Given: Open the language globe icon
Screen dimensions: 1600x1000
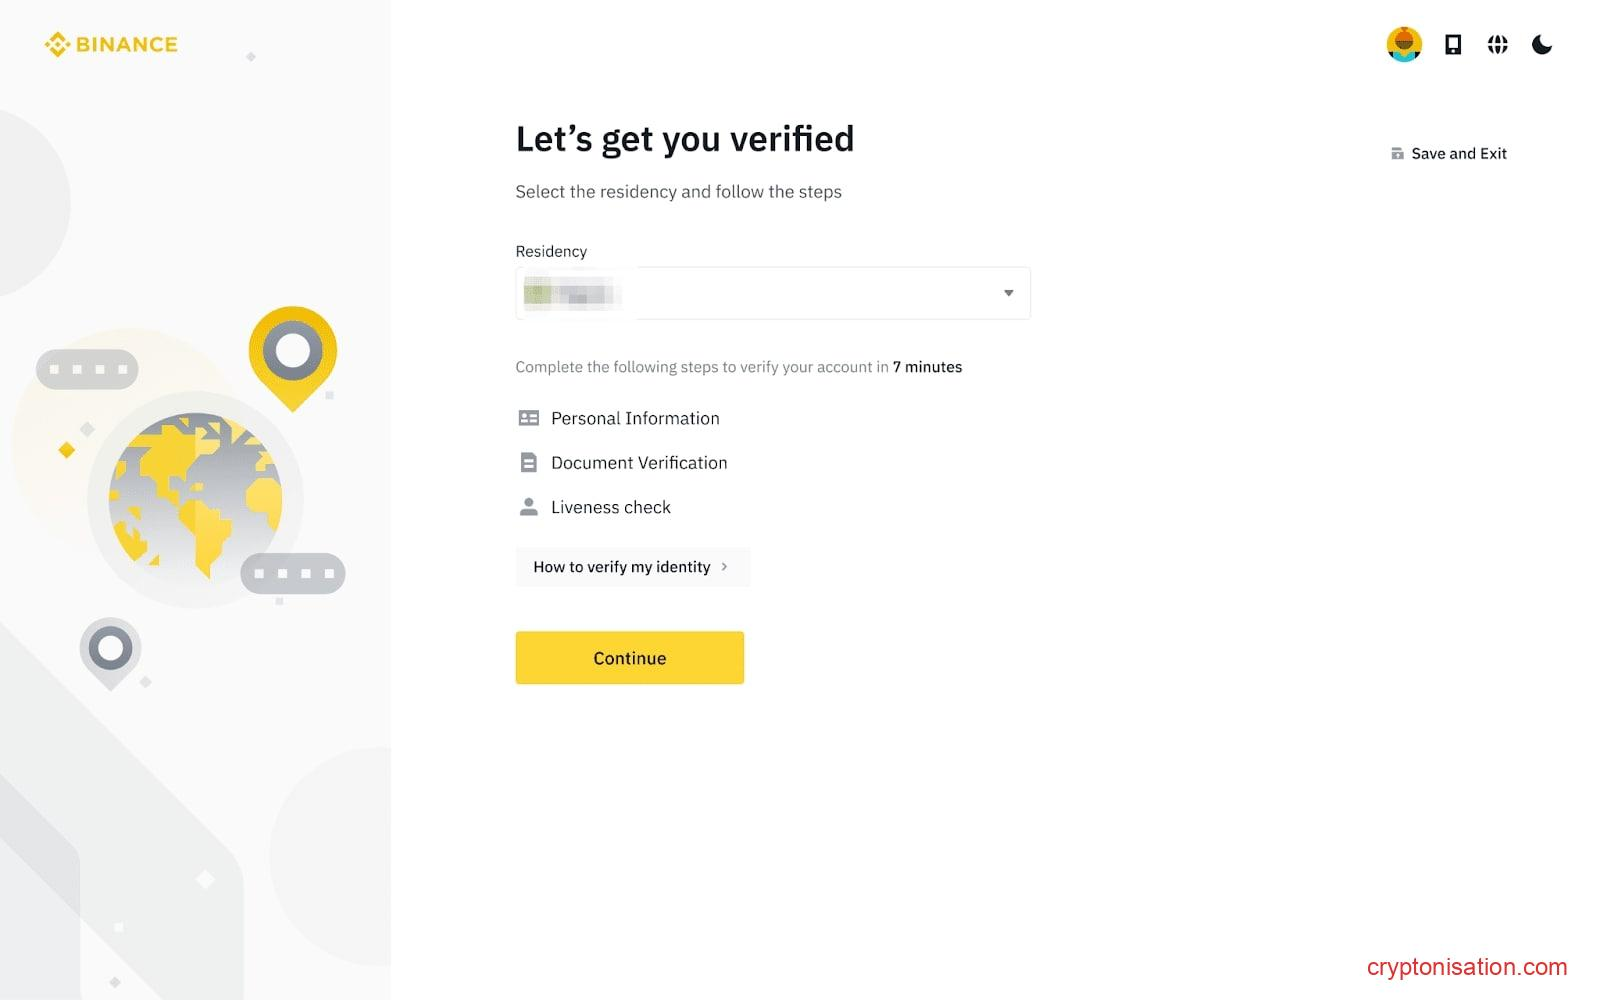Looking at the screenshot, I should pos(1496,44).
